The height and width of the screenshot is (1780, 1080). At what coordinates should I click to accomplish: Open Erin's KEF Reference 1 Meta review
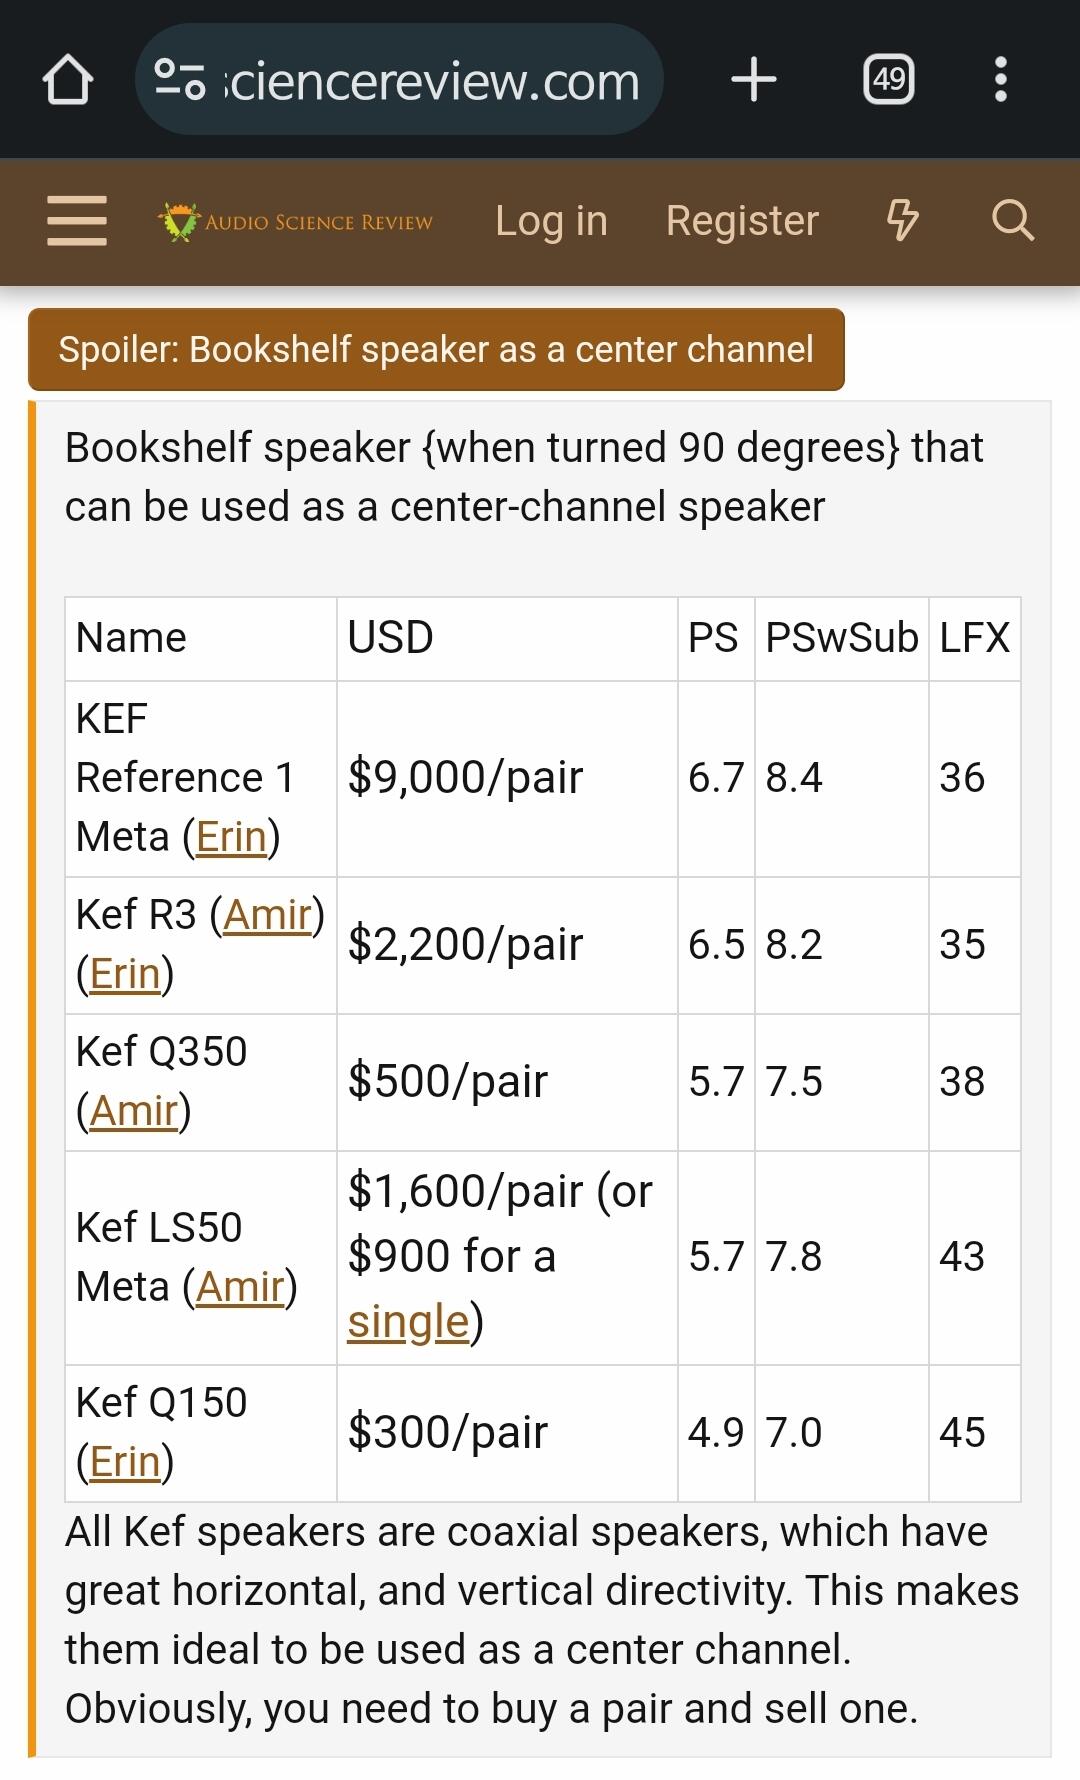231,837
